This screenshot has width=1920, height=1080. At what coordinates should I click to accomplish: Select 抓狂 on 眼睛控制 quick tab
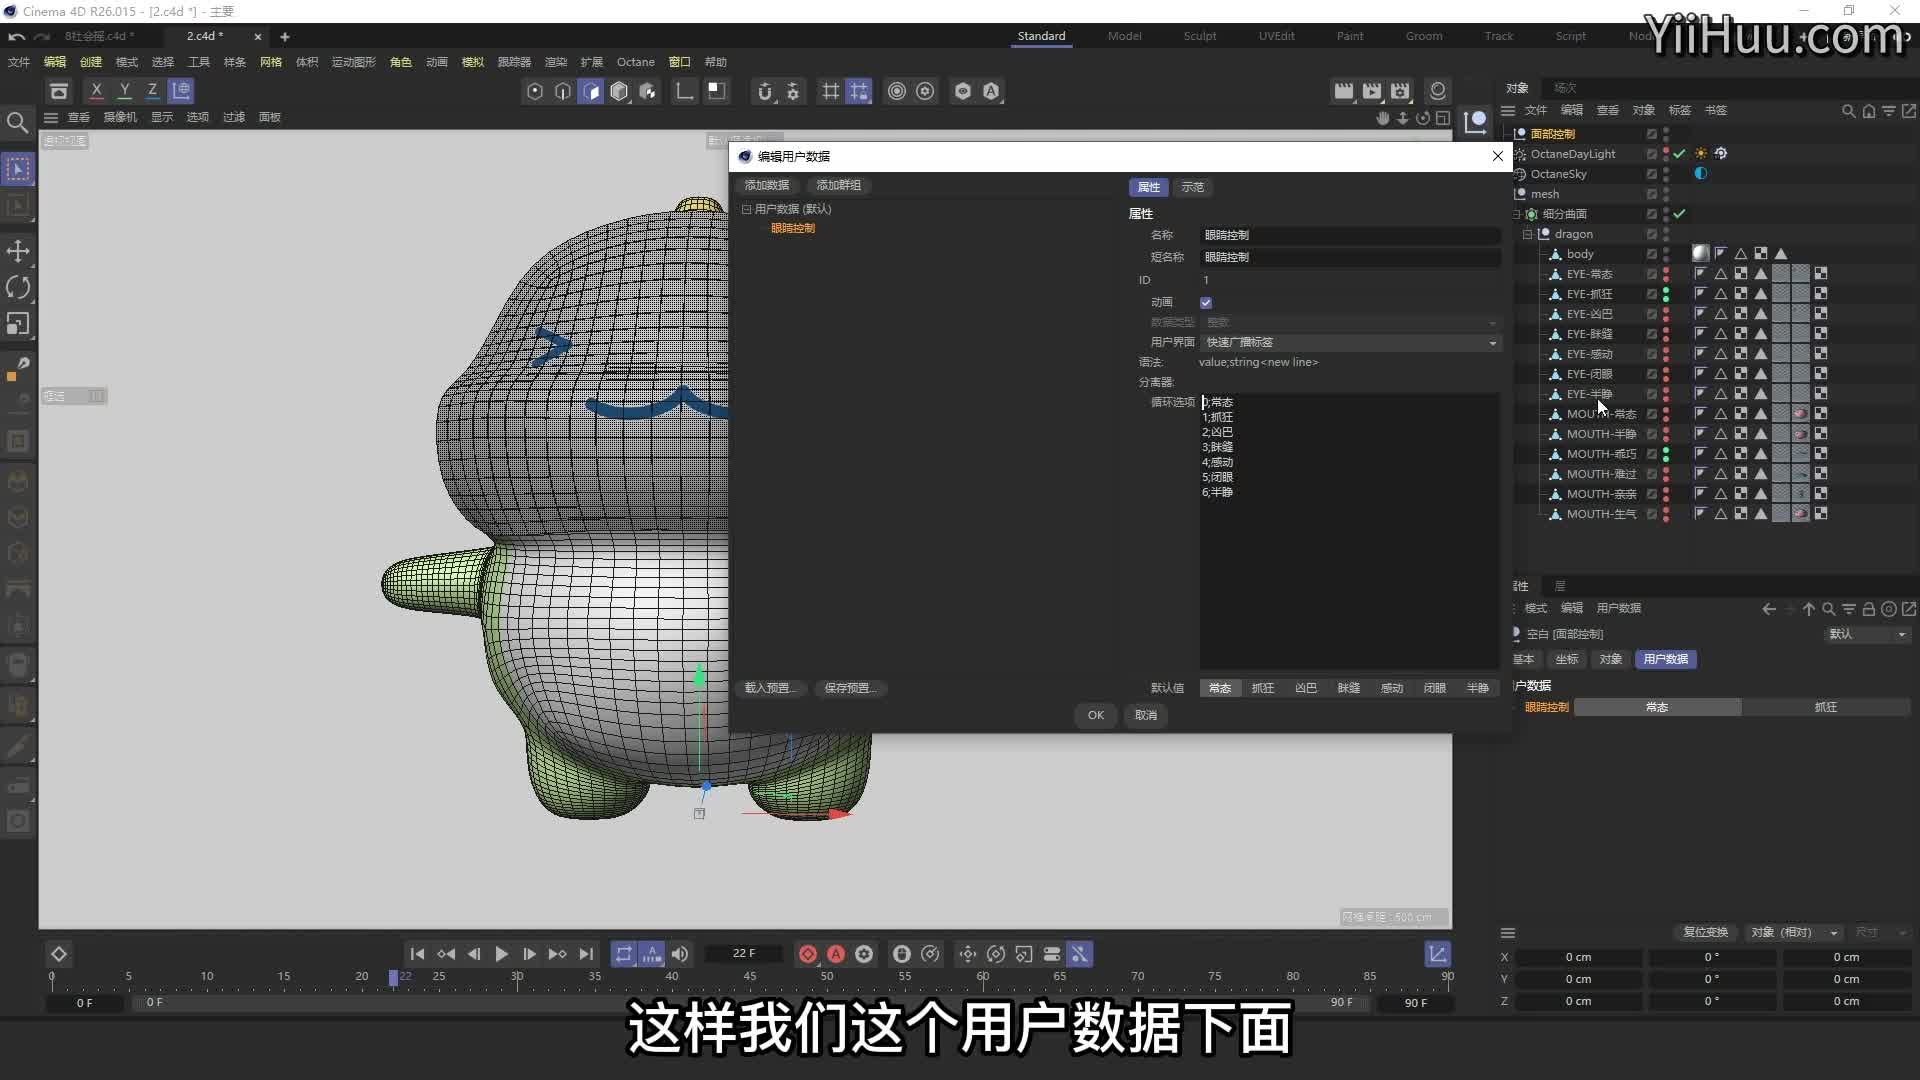click(x=1826, y=707)
